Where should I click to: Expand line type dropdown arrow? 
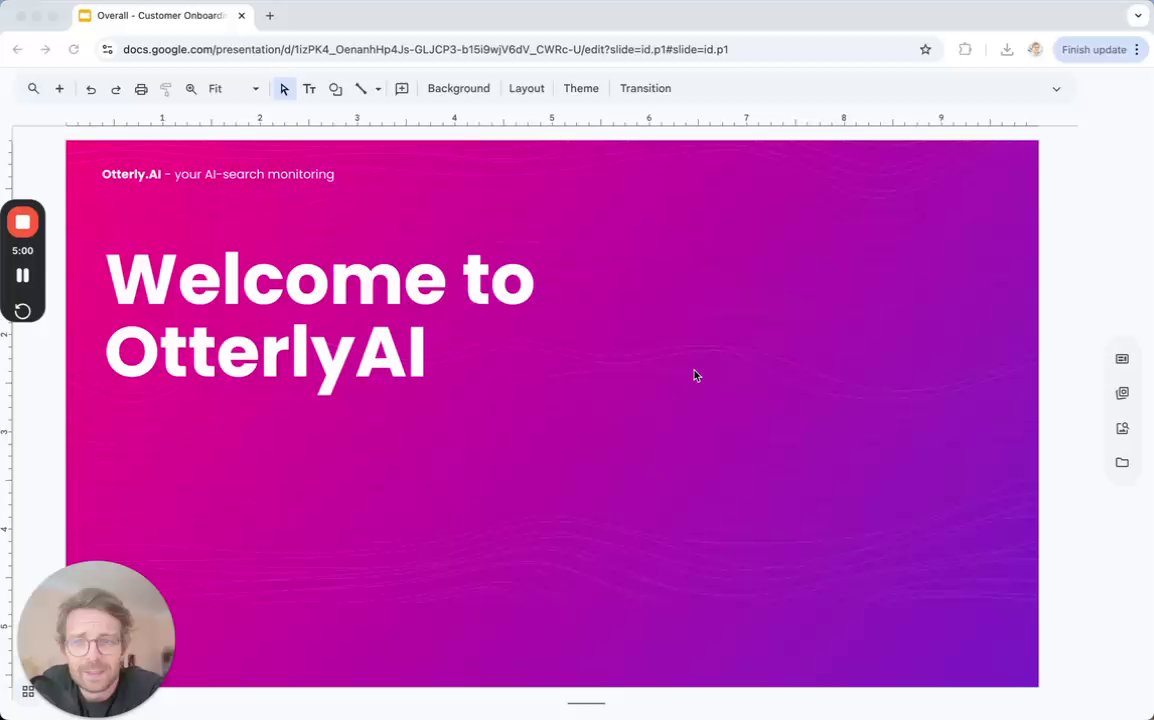tap(378, 89)
